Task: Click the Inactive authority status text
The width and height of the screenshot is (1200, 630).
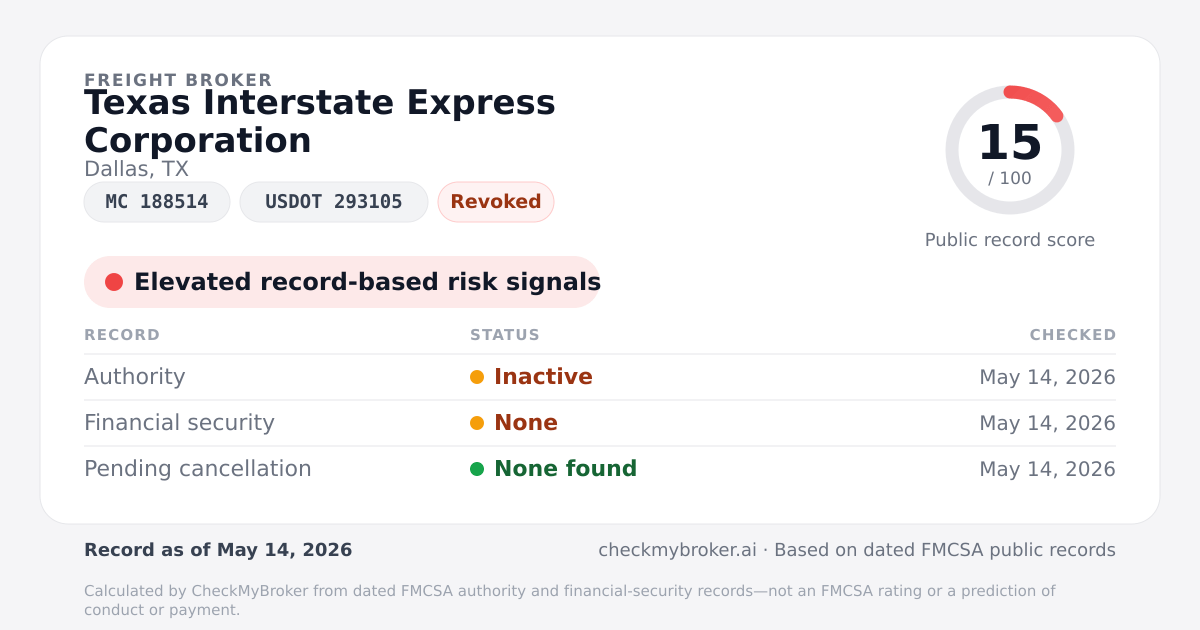Action: 543,377
